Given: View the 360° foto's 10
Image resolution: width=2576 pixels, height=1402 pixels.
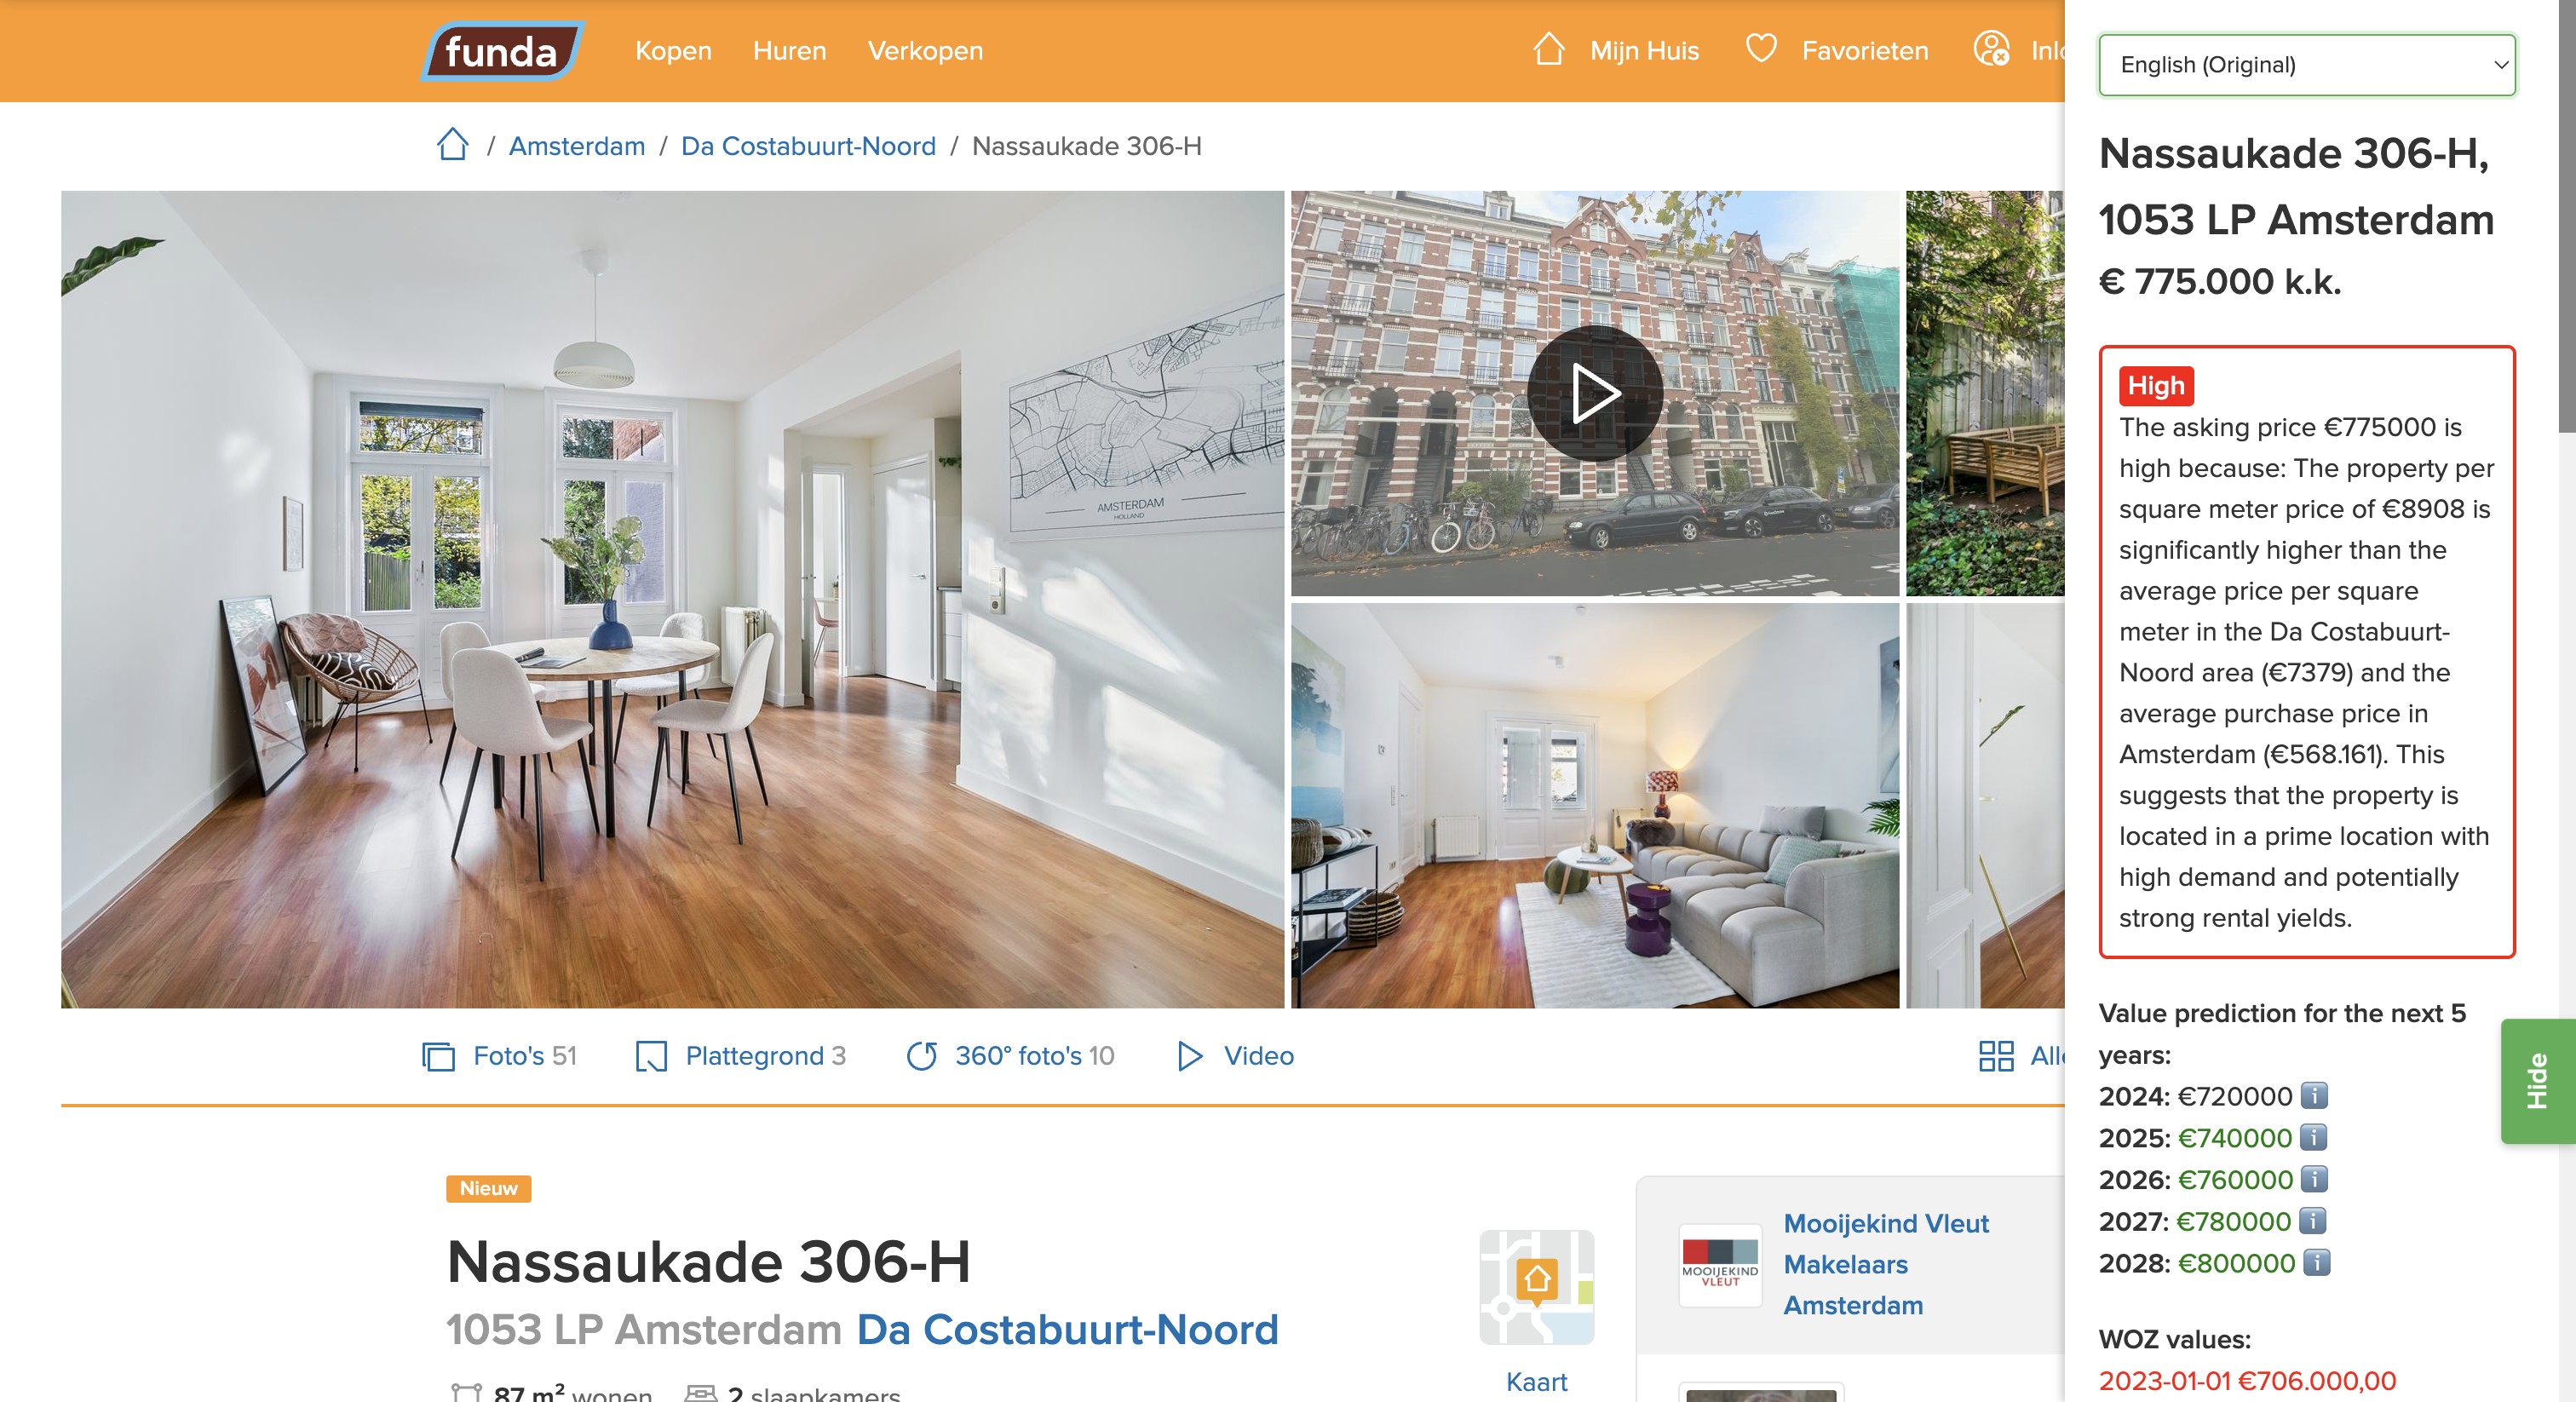Looking at the screenshot, I should [1010, 1056].
